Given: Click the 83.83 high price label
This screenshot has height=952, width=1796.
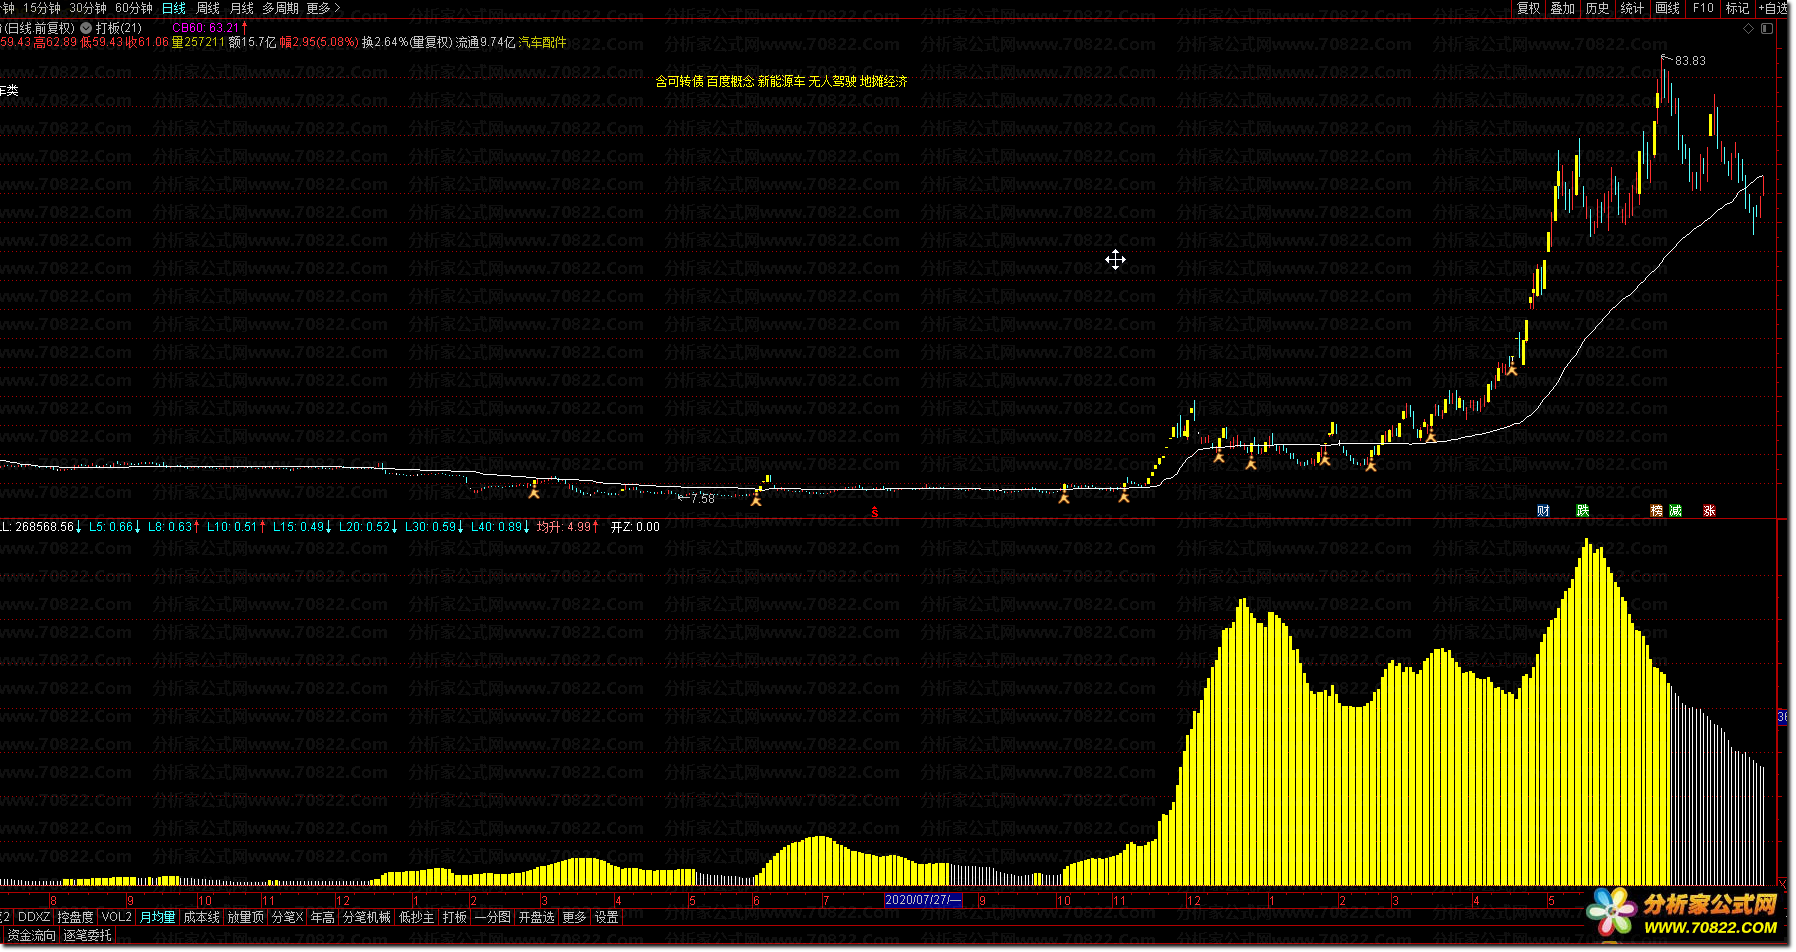Looking at the screenshot, I should [1690, 61].
